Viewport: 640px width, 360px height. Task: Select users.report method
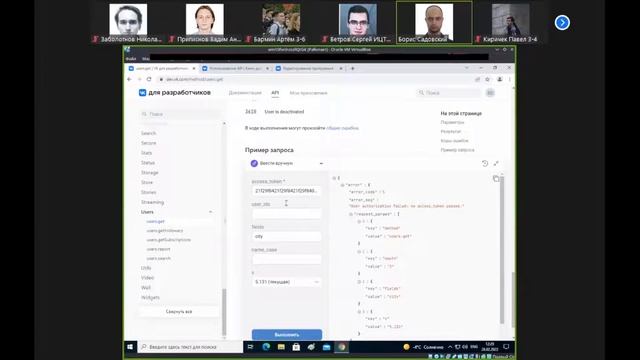click(158, 249)
